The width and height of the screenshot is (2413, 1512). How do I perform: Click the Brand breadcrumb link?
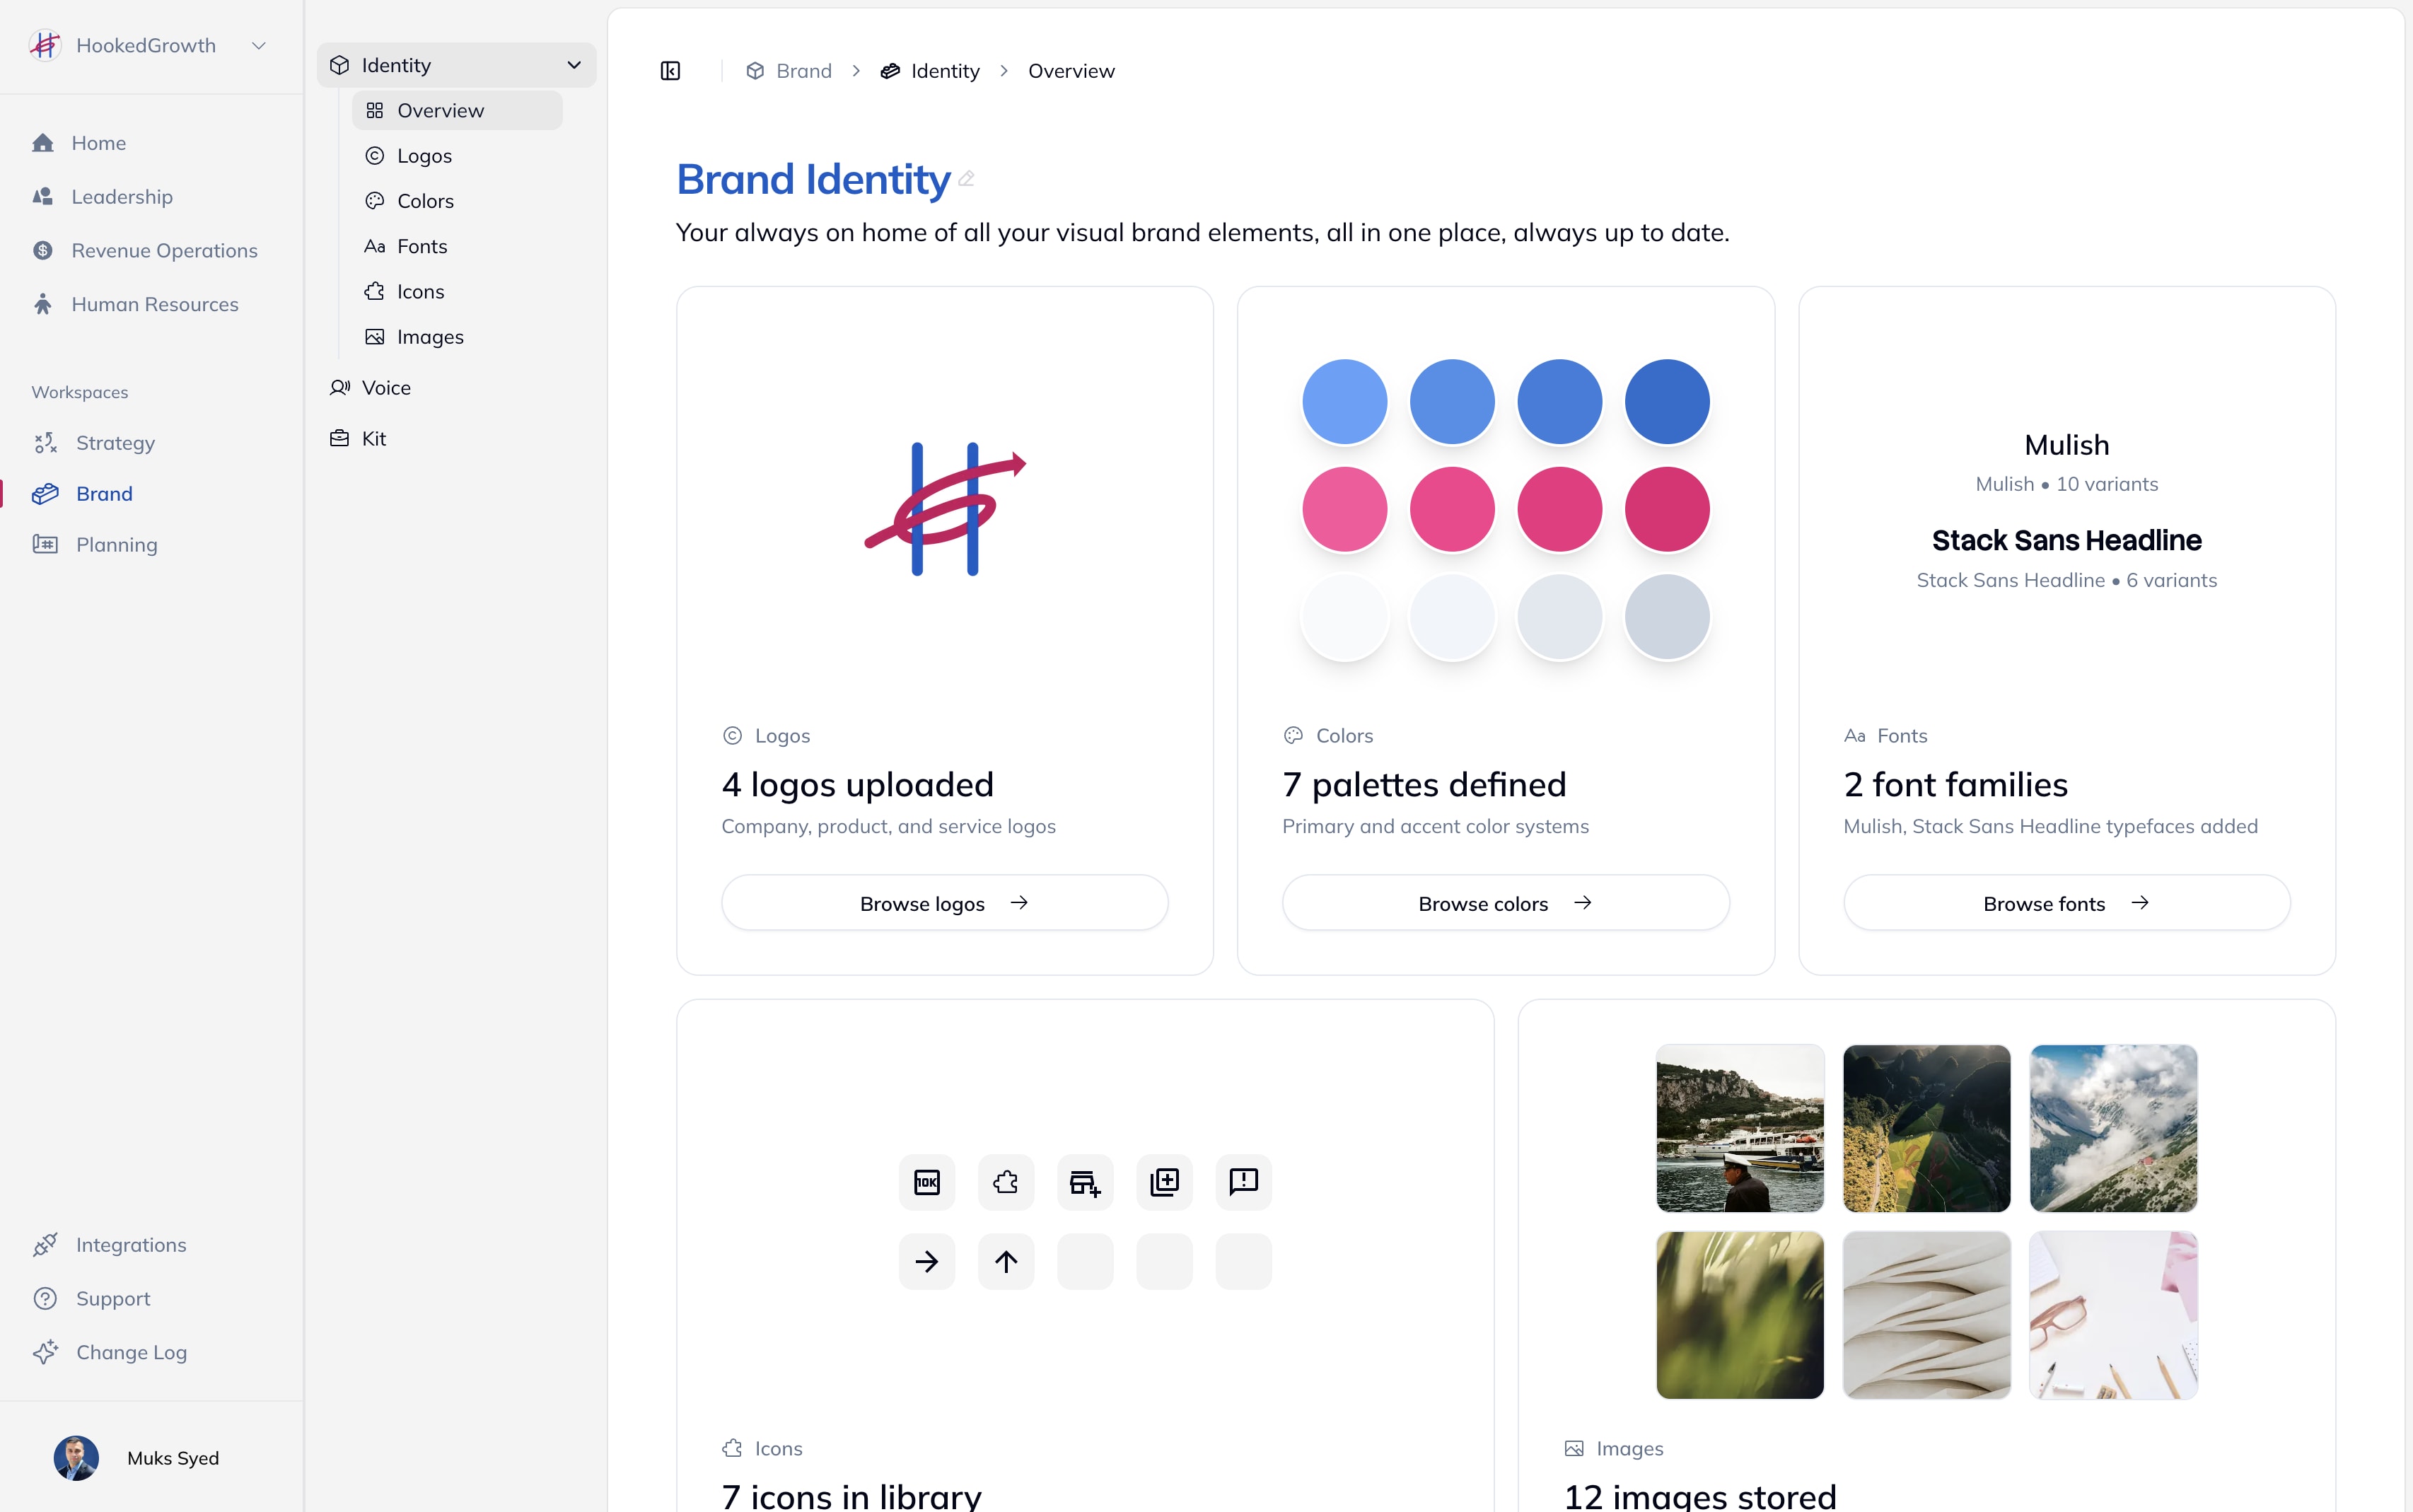point(803,71)
